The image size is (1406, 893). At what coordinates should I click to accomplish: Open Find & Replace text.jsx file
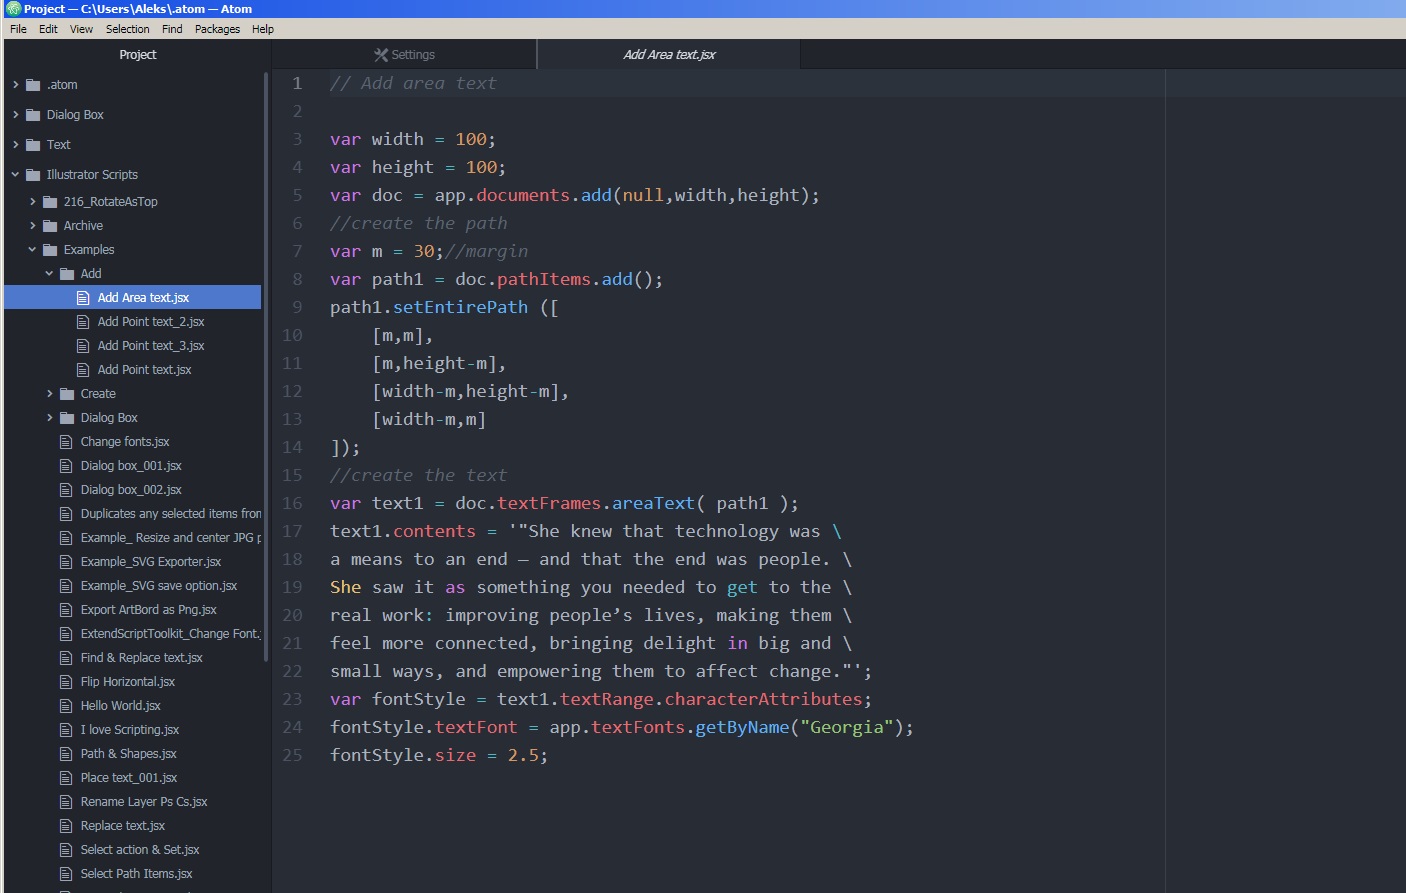pyautogui.click(x=141, y=658)
